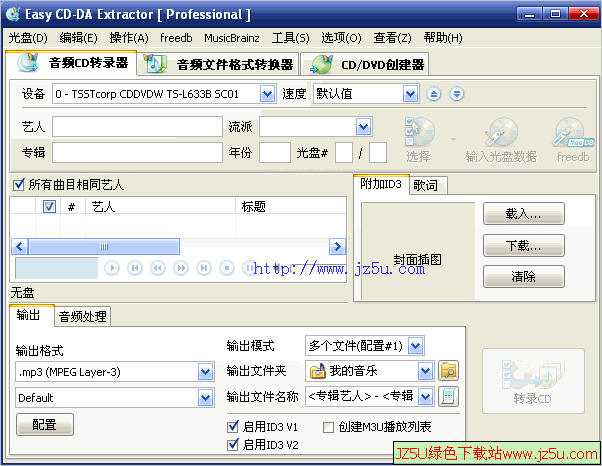Toggle 所有曲目相同艺人 checkbox
This screenshot has height=466, width=602.
(18, 185)
